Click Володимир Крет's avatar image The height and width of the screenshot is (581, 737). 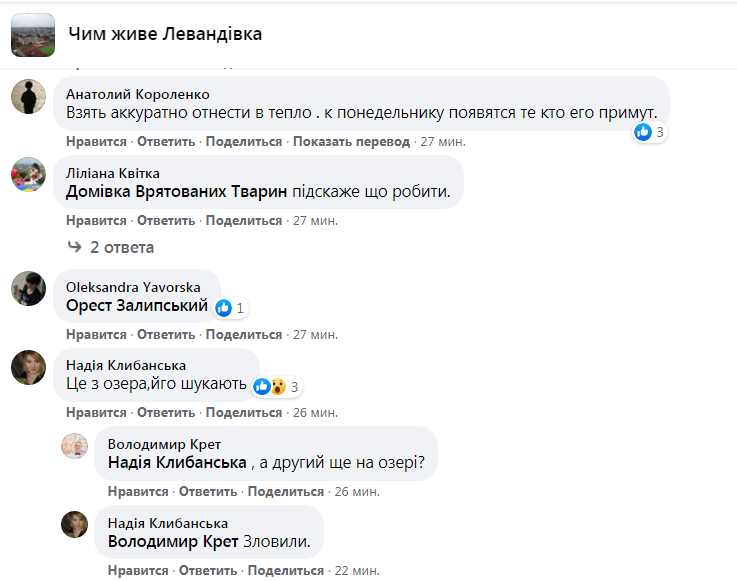75,446
